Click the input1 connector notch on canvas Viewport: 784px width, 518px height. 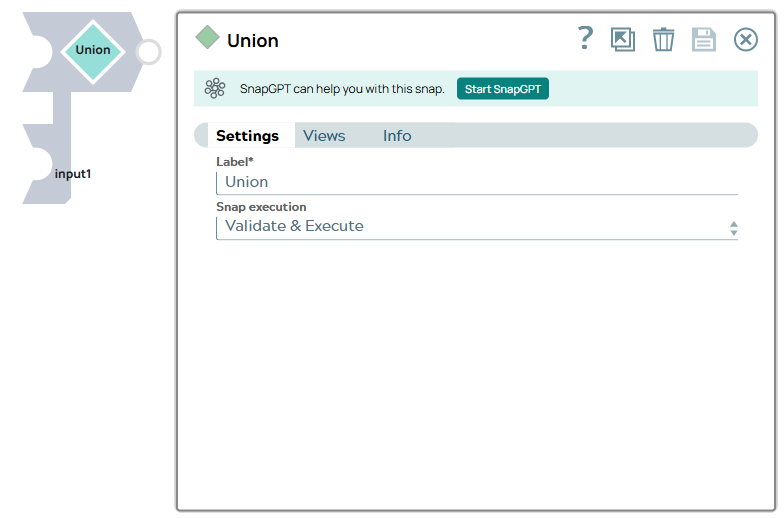[x=36, y=165]
